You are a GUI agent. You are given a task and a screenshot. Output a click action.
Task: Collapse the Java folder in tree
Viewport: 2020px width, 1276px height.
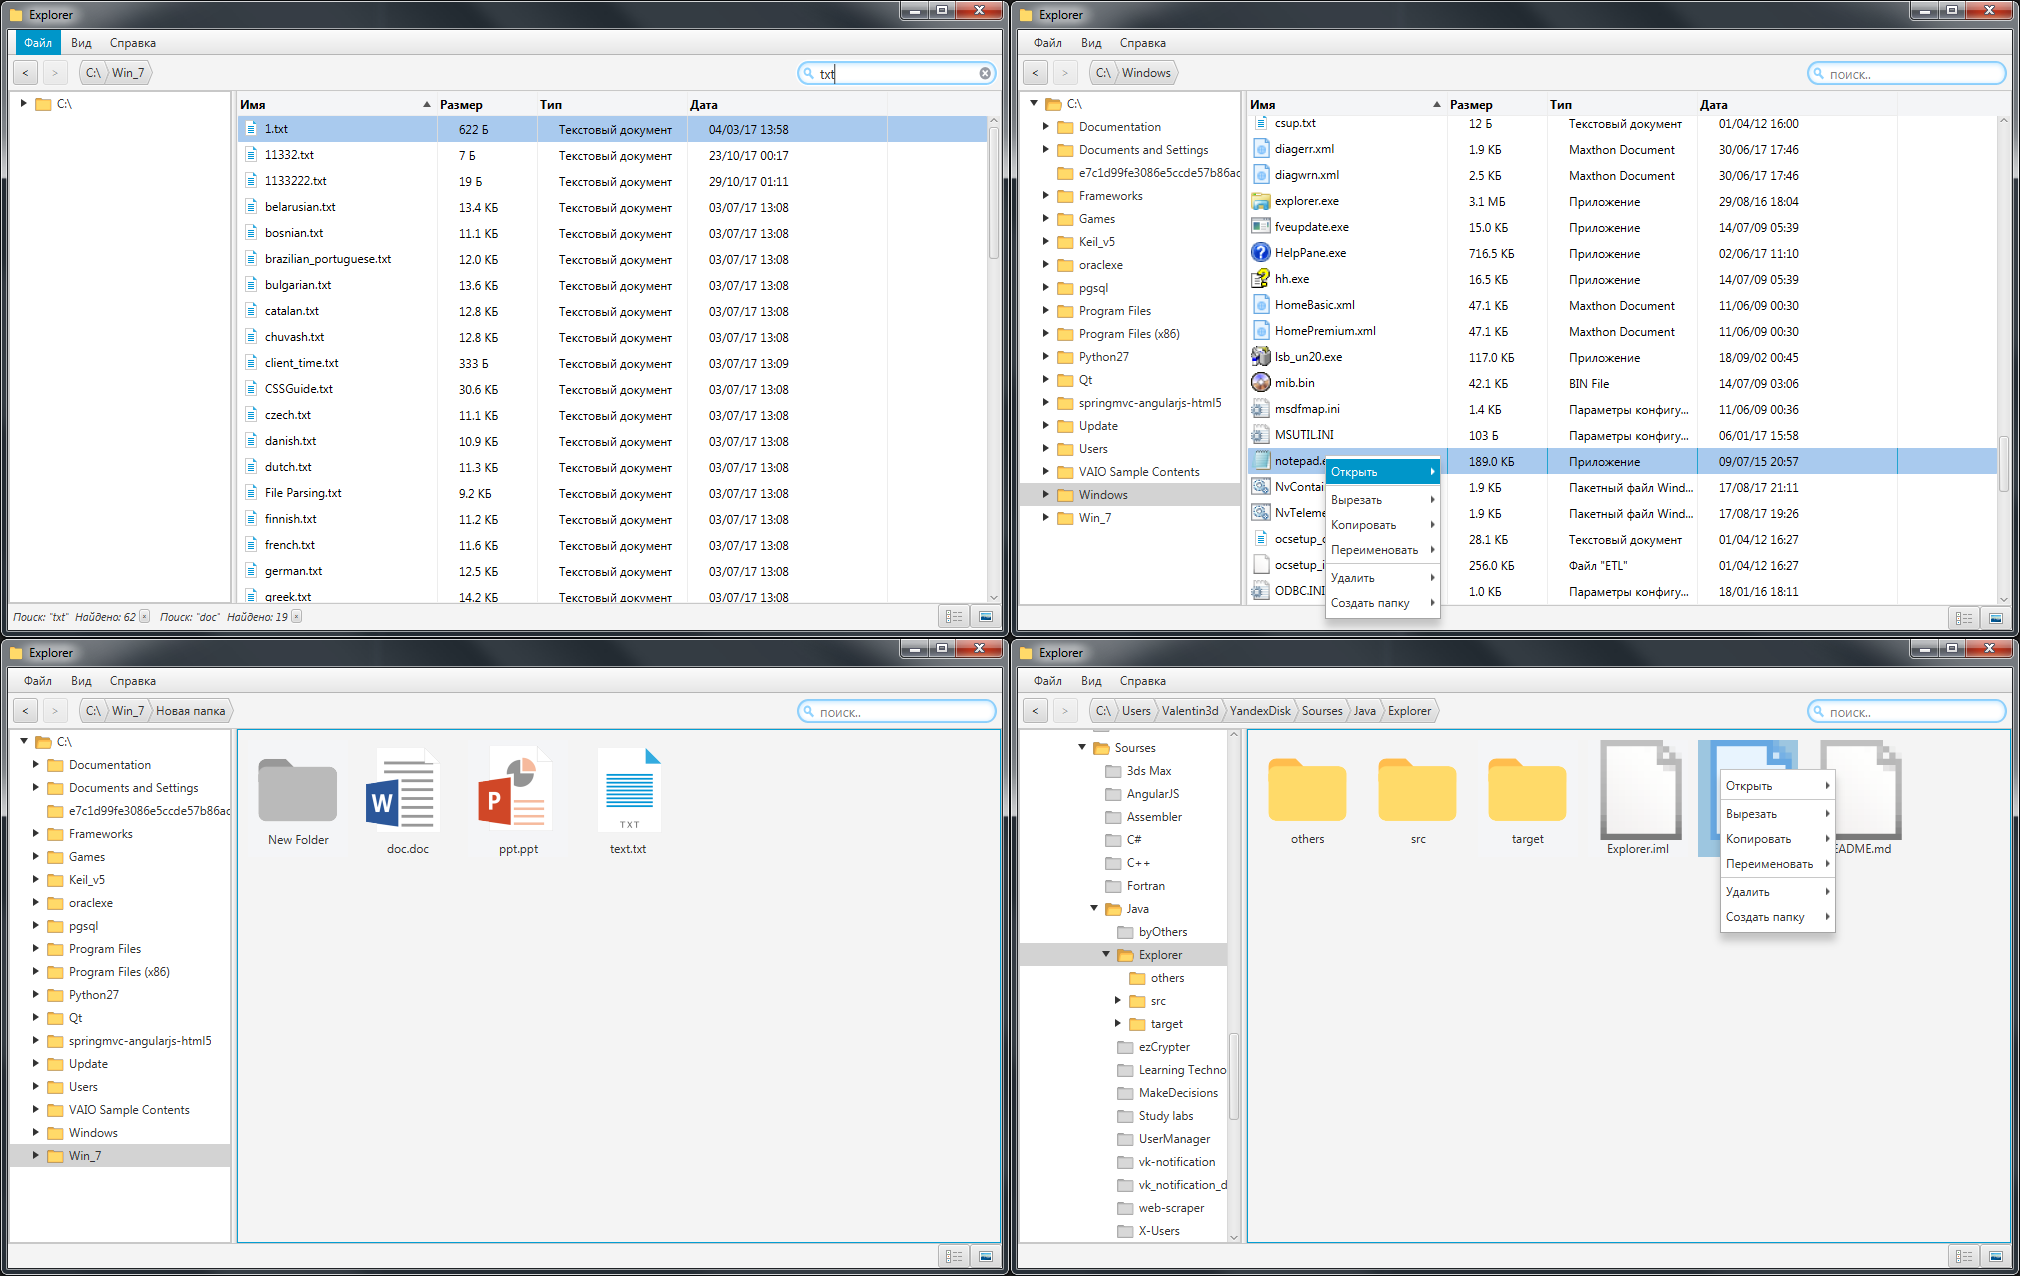[x=1094, y=908]
